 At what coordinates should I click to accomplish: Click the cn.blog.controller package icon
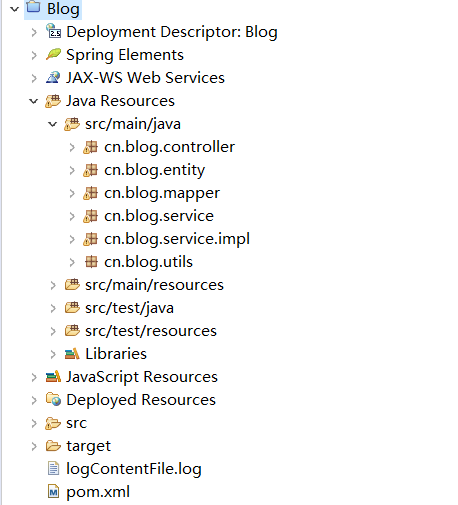pyautogui.click(x=90, y=147)
